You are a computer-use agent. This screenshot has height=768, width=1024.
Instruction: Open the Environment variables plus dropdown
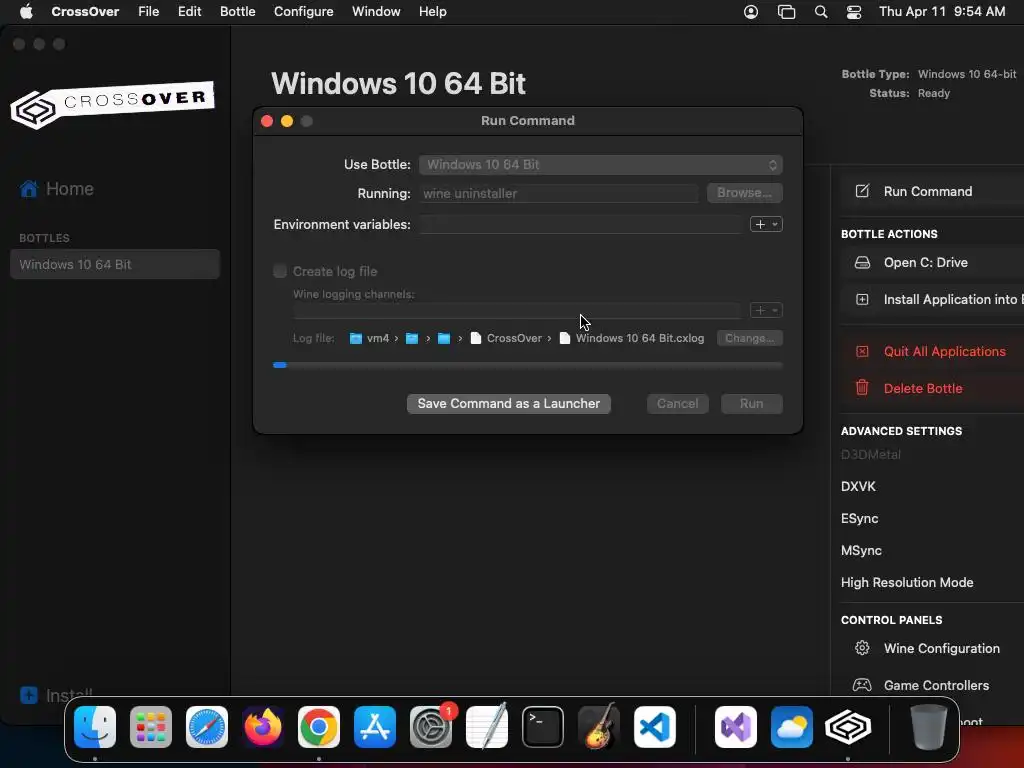tap(766, 224)
